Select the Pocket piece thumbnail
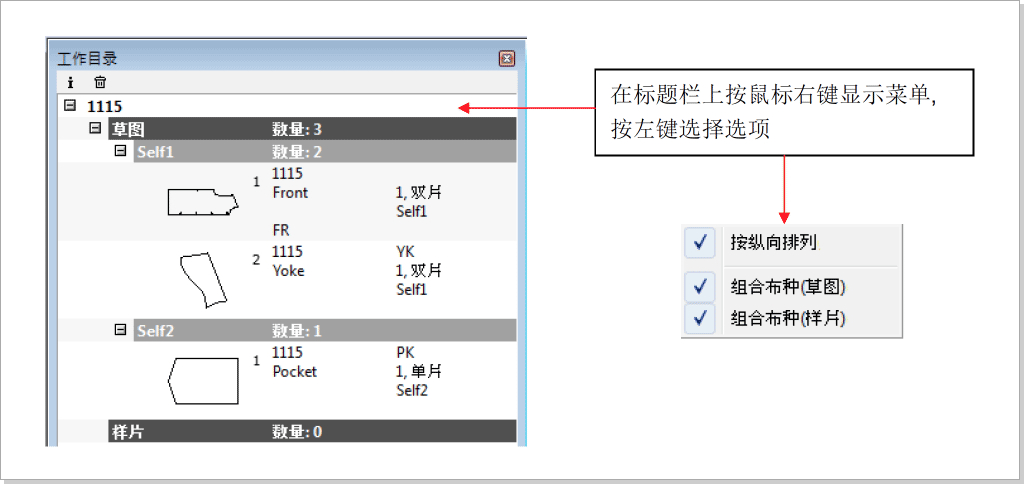The image size is (1024, 484). 203,380
